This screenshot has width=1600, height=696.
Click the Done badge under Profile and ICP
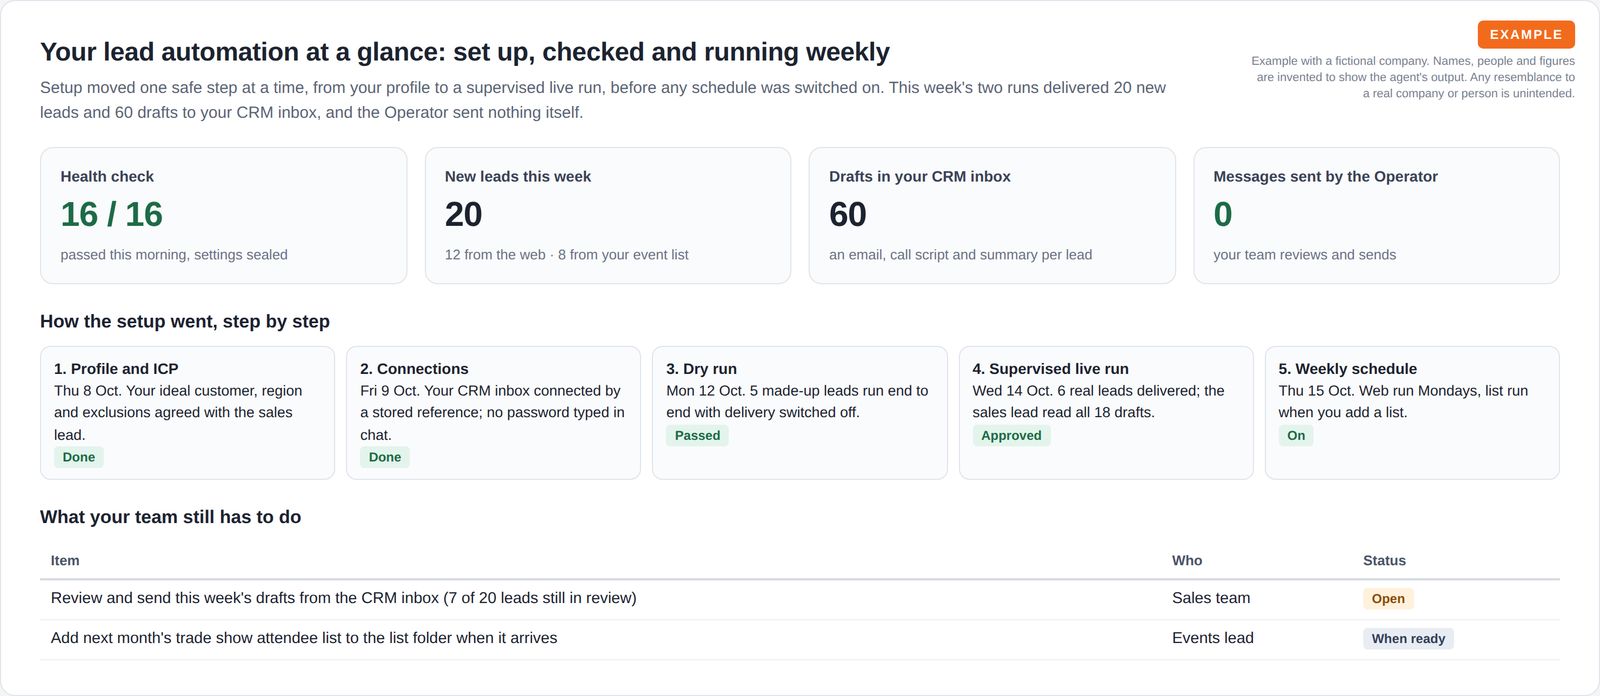pos(79,457)
